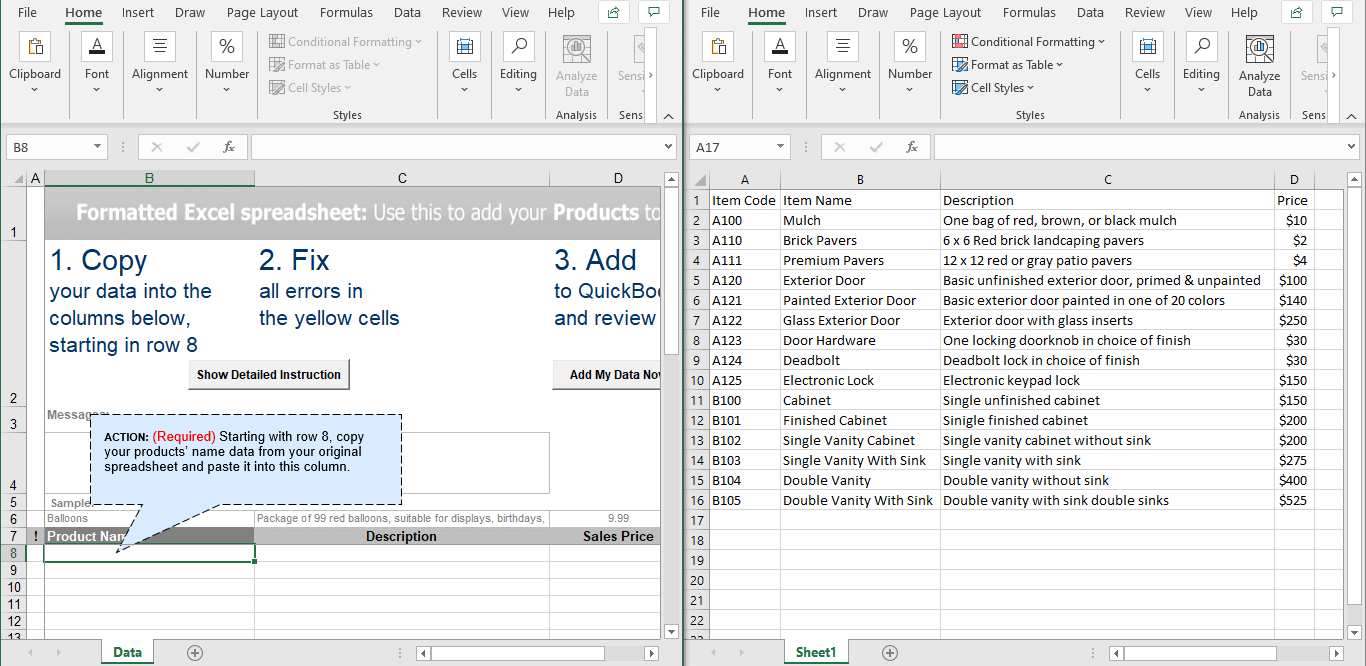Click Show Detailed Instruction button
This screenshot has width=1366, height=666.
[x=268, y=375]
